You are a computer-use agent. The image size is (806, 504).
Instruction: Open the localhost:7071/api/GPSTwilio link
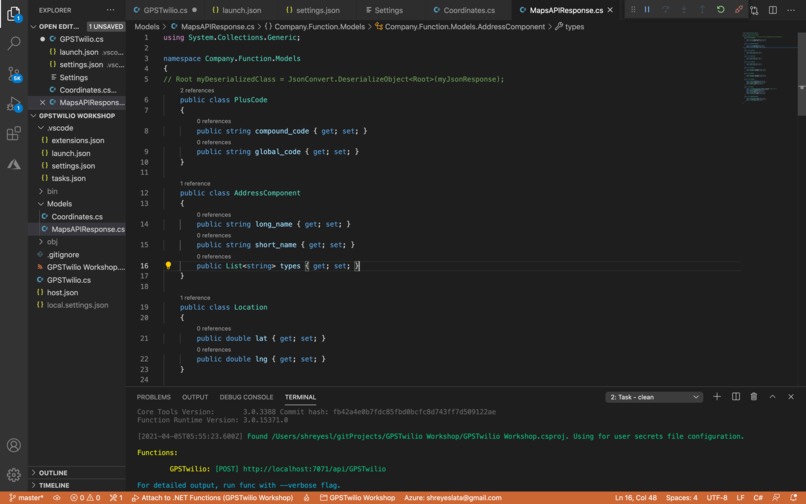314,469
